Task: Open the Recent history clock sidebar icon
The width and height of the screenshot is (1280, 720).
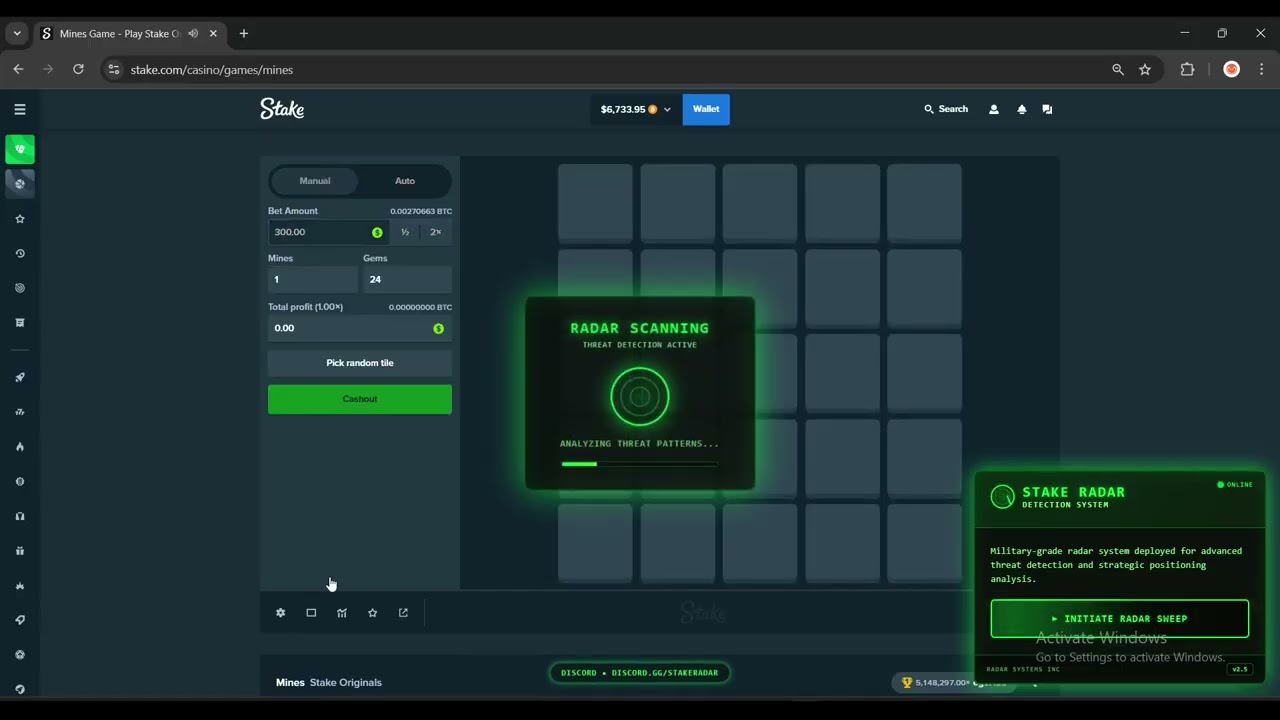Action: click(x=20, y=254)
